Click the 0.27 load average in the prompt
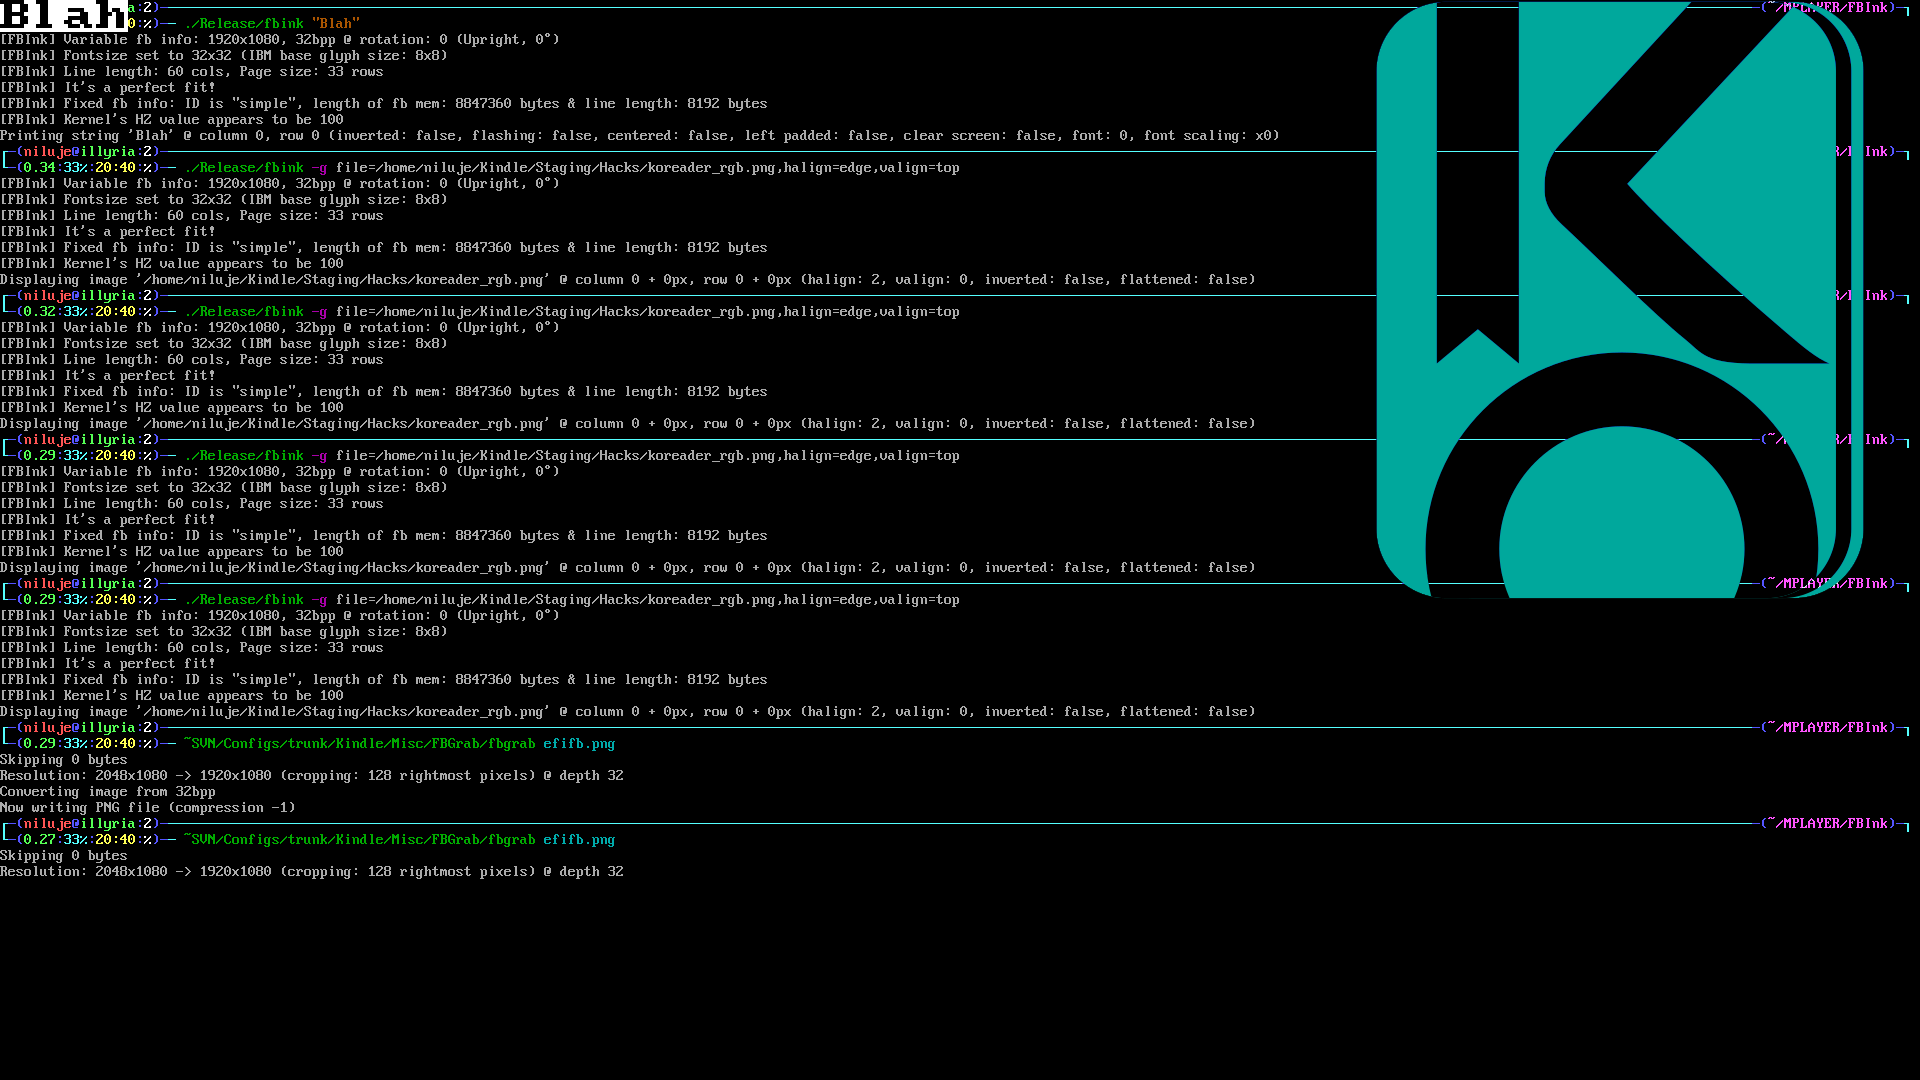This screenshot has width=1920, height=1080. click(40, 840)
